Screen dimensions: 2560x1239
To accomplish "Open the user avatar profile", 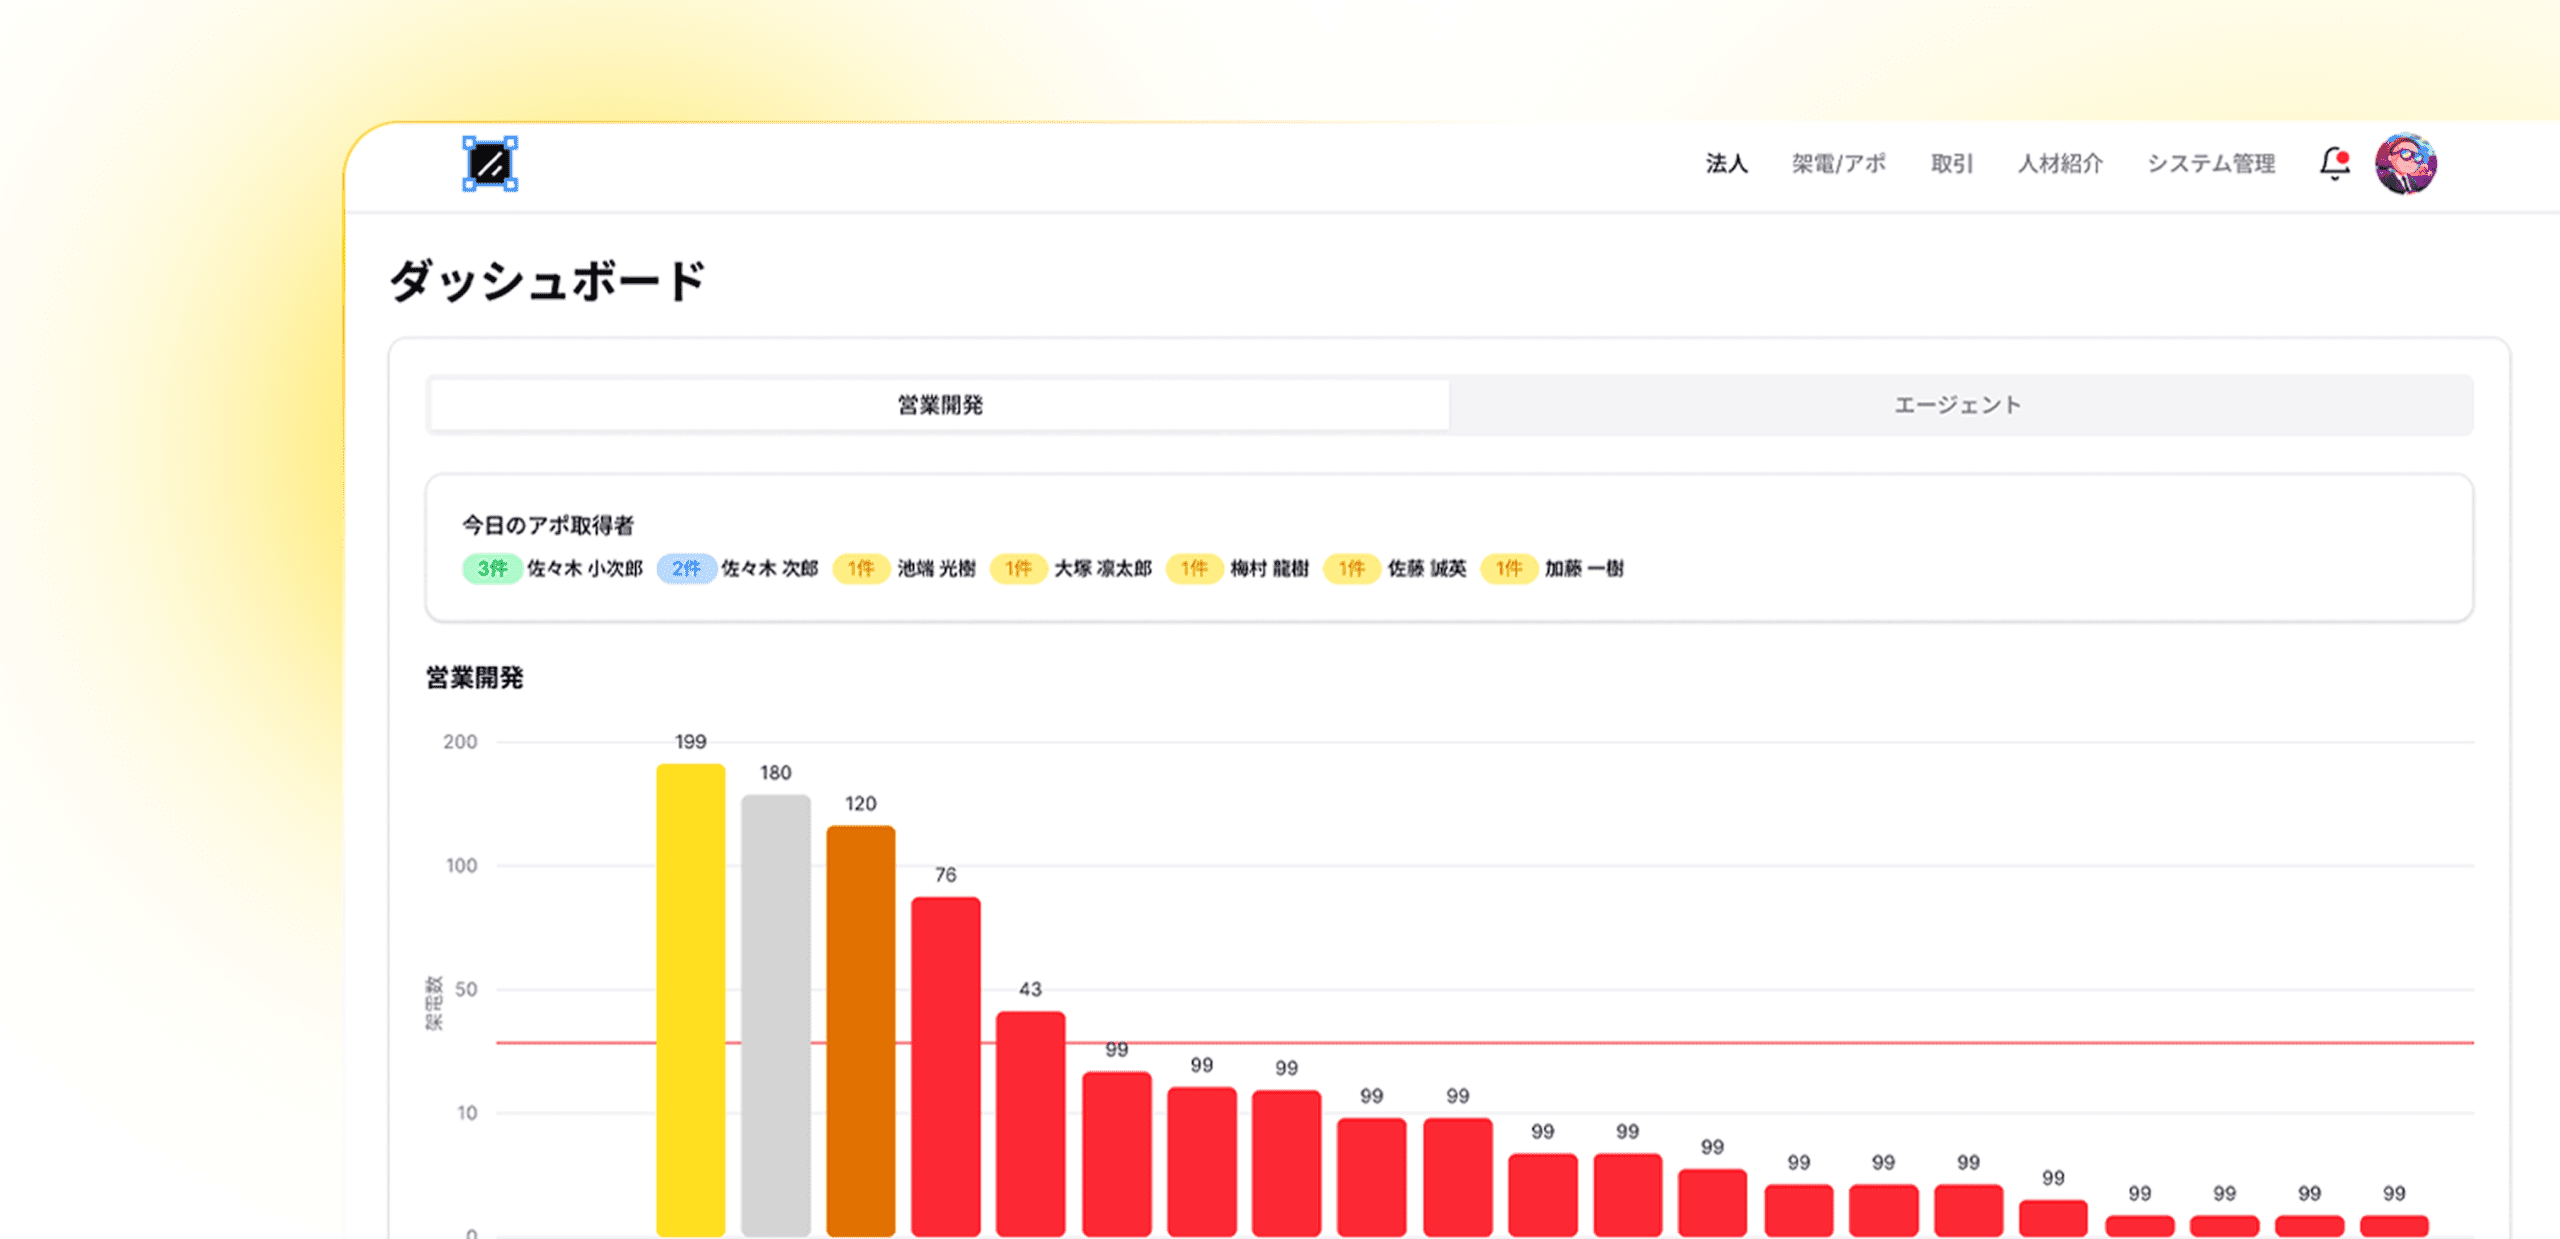I will coord(2405,164).
